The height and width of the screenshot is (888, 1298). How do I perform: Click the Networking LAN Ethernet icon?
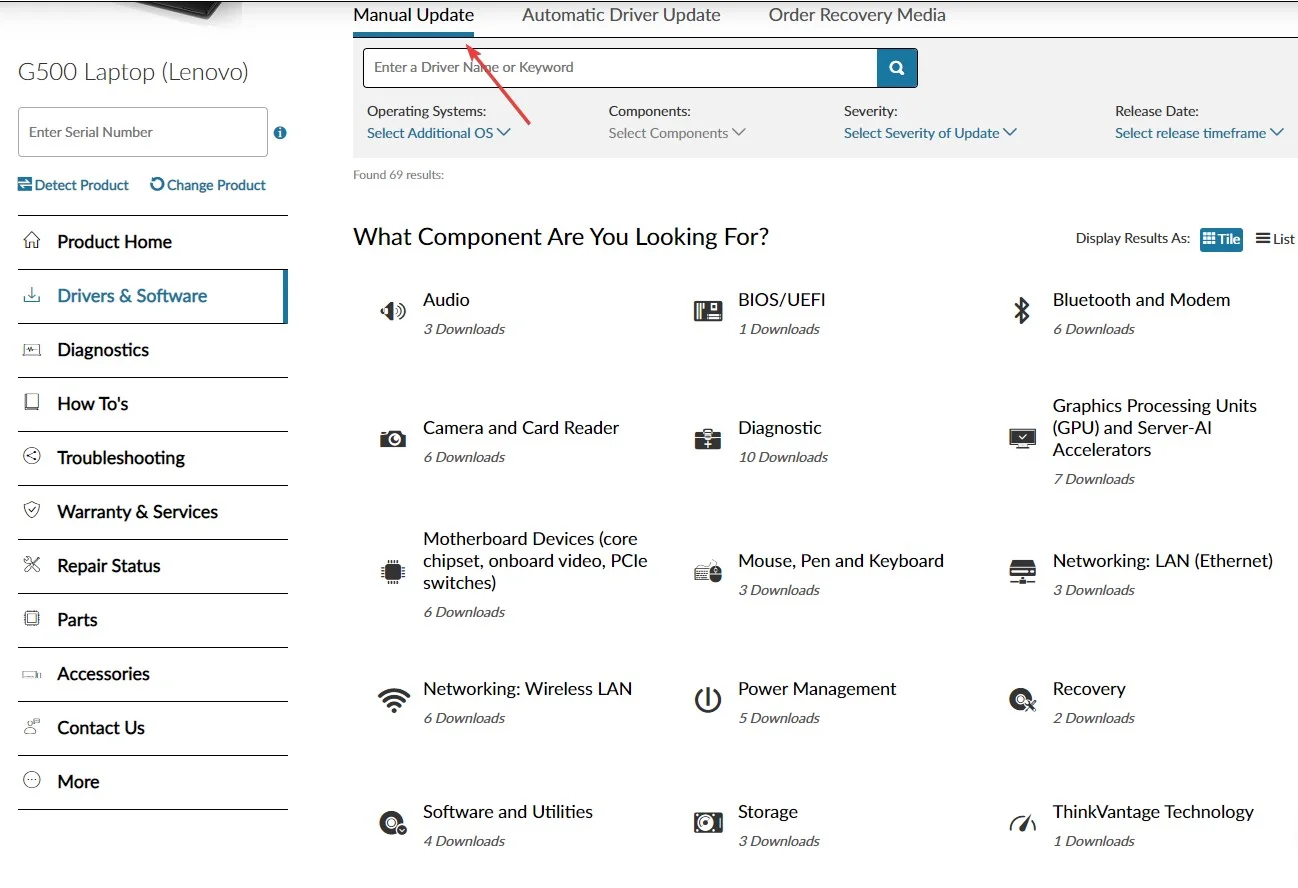coord(1022,572)
